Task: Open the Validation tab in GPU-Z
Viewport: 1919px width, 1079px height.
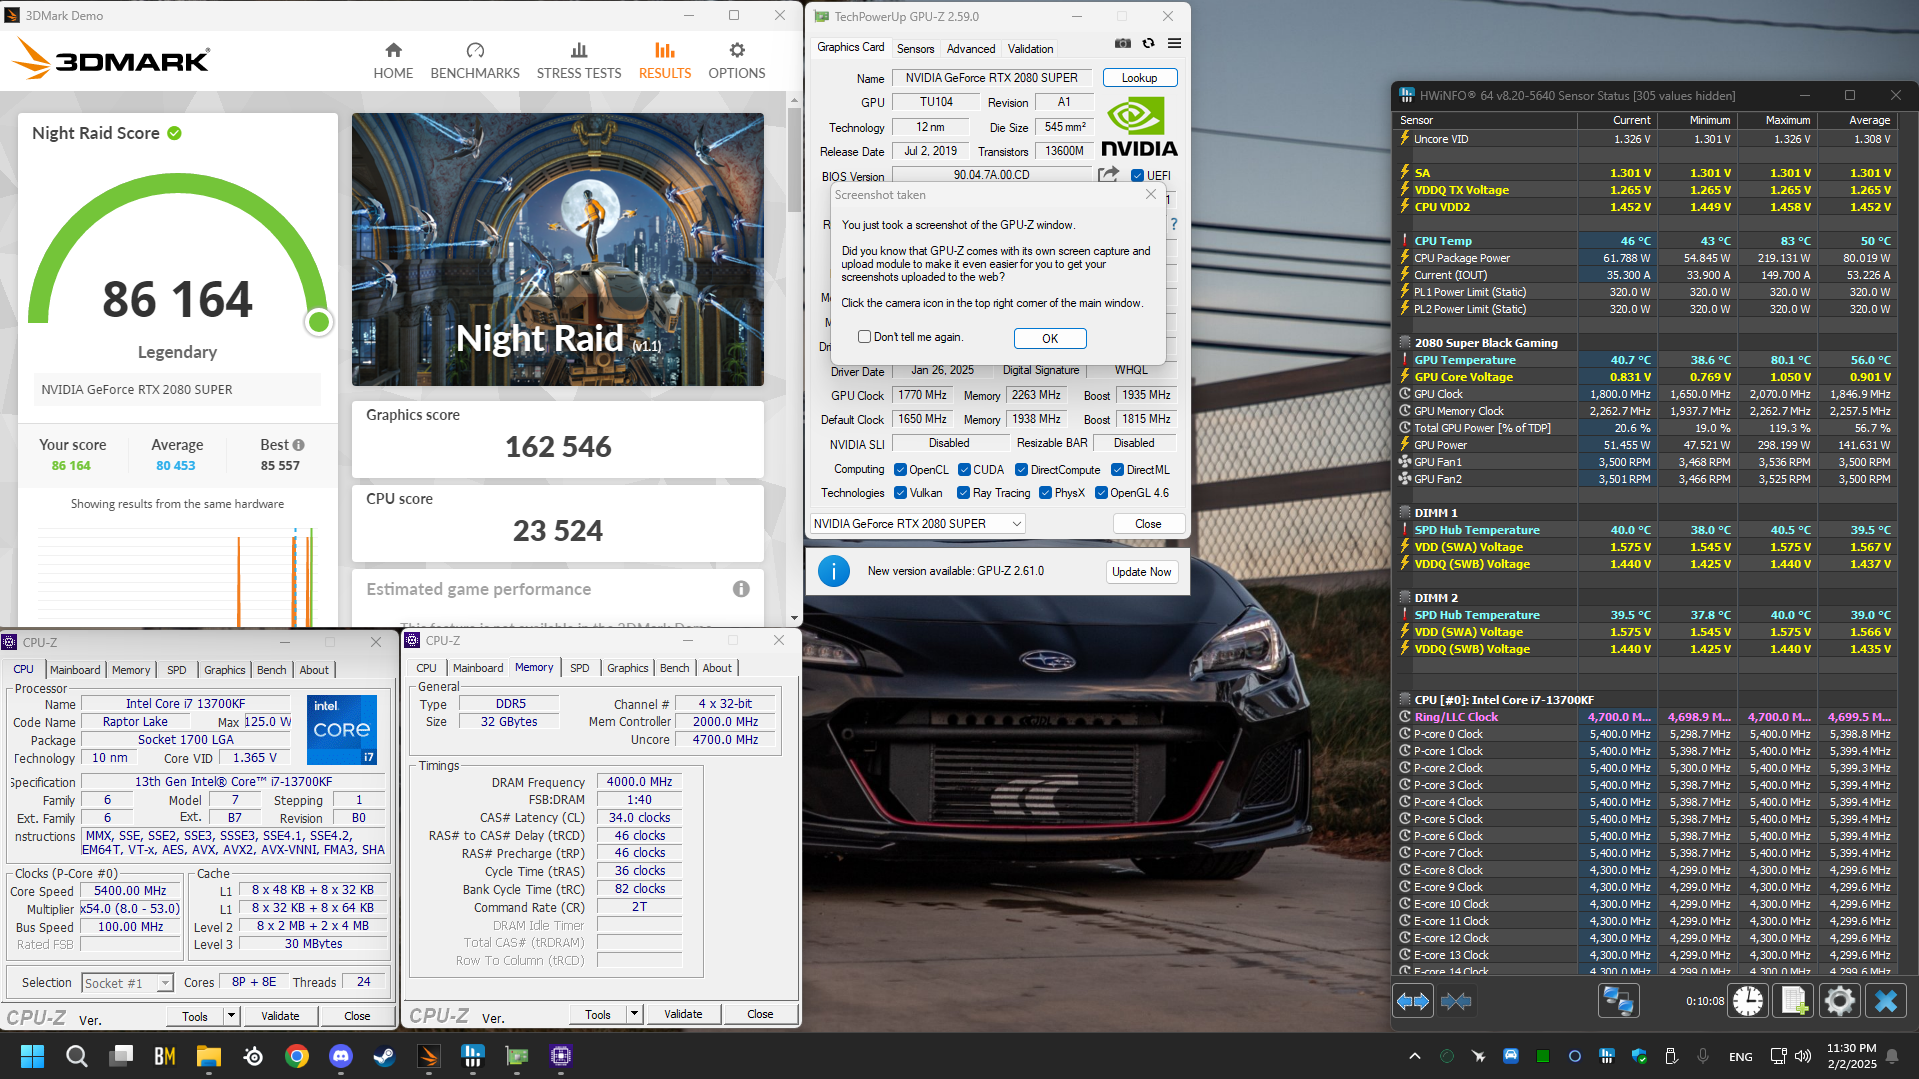Action: pos(1030,48)
